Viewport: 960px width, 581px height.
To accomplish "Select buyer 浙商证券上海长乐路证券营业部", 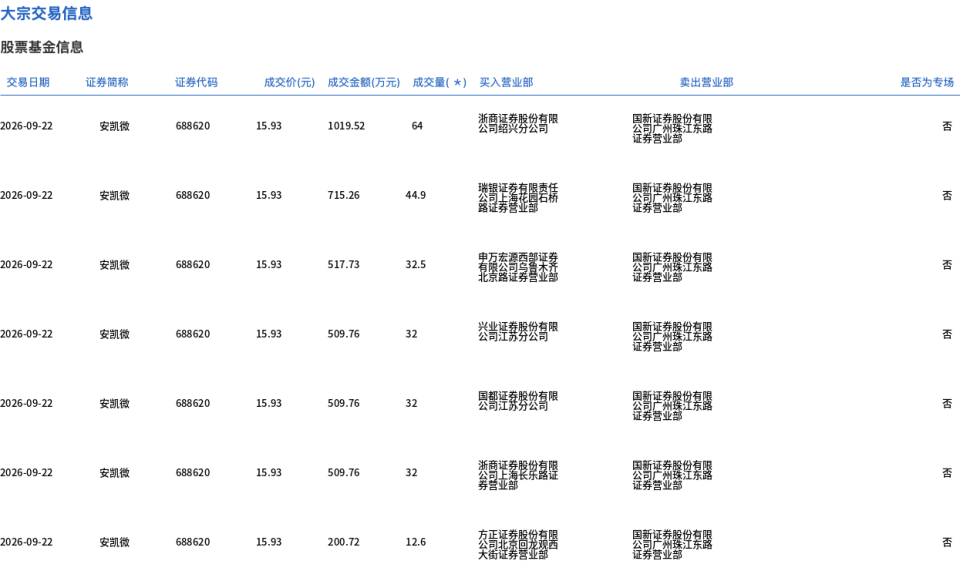I will 518,475.
